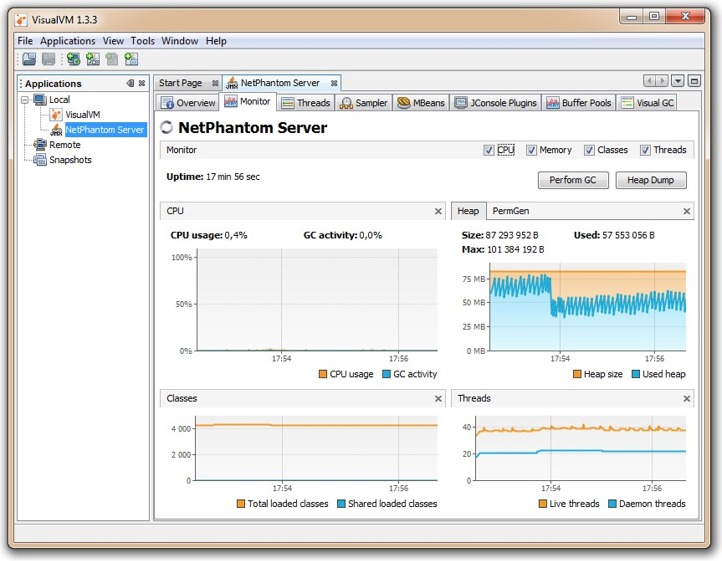Image resolution: width=722 pixels, height=561 pixels.
Task: Switch to the Buffer Pools tab
Action: click(579, 103)
